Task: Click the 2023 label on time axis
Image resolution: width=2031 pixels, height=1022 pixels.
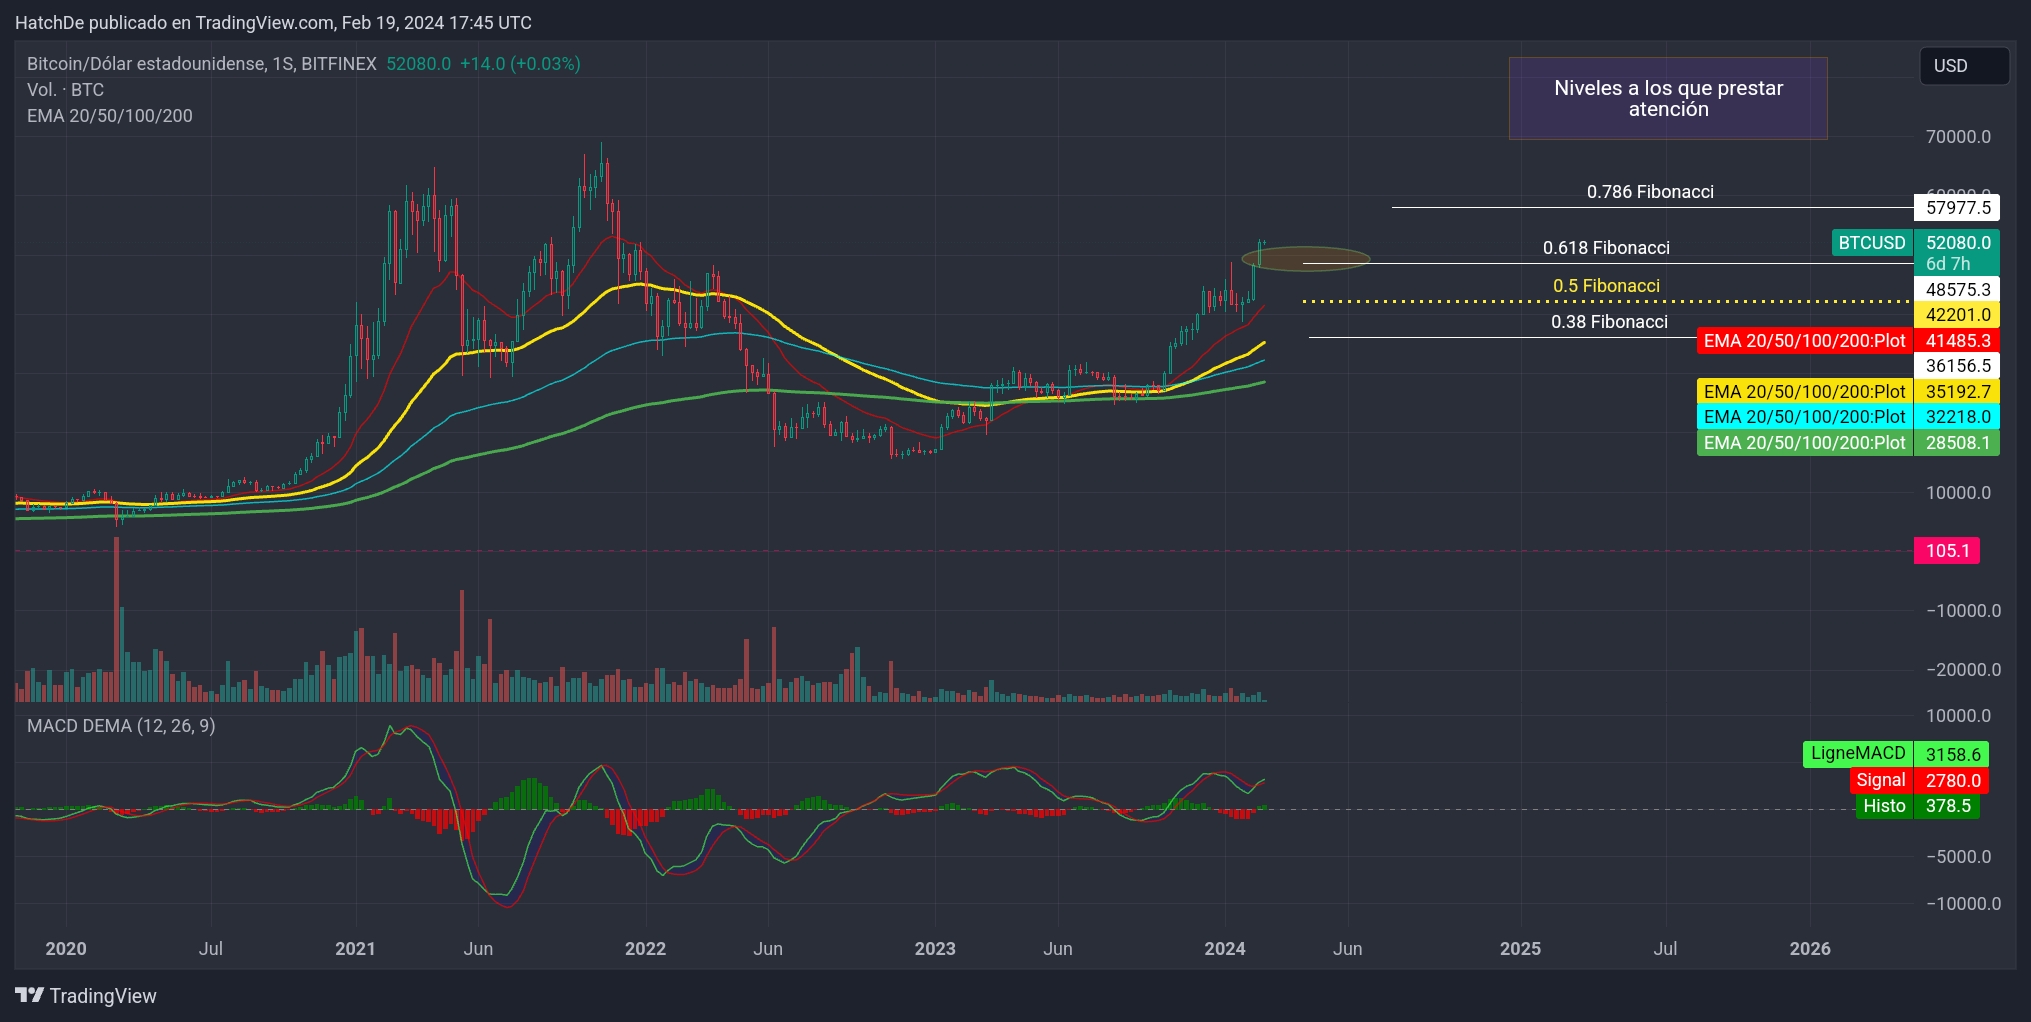Action: (935, 949)
